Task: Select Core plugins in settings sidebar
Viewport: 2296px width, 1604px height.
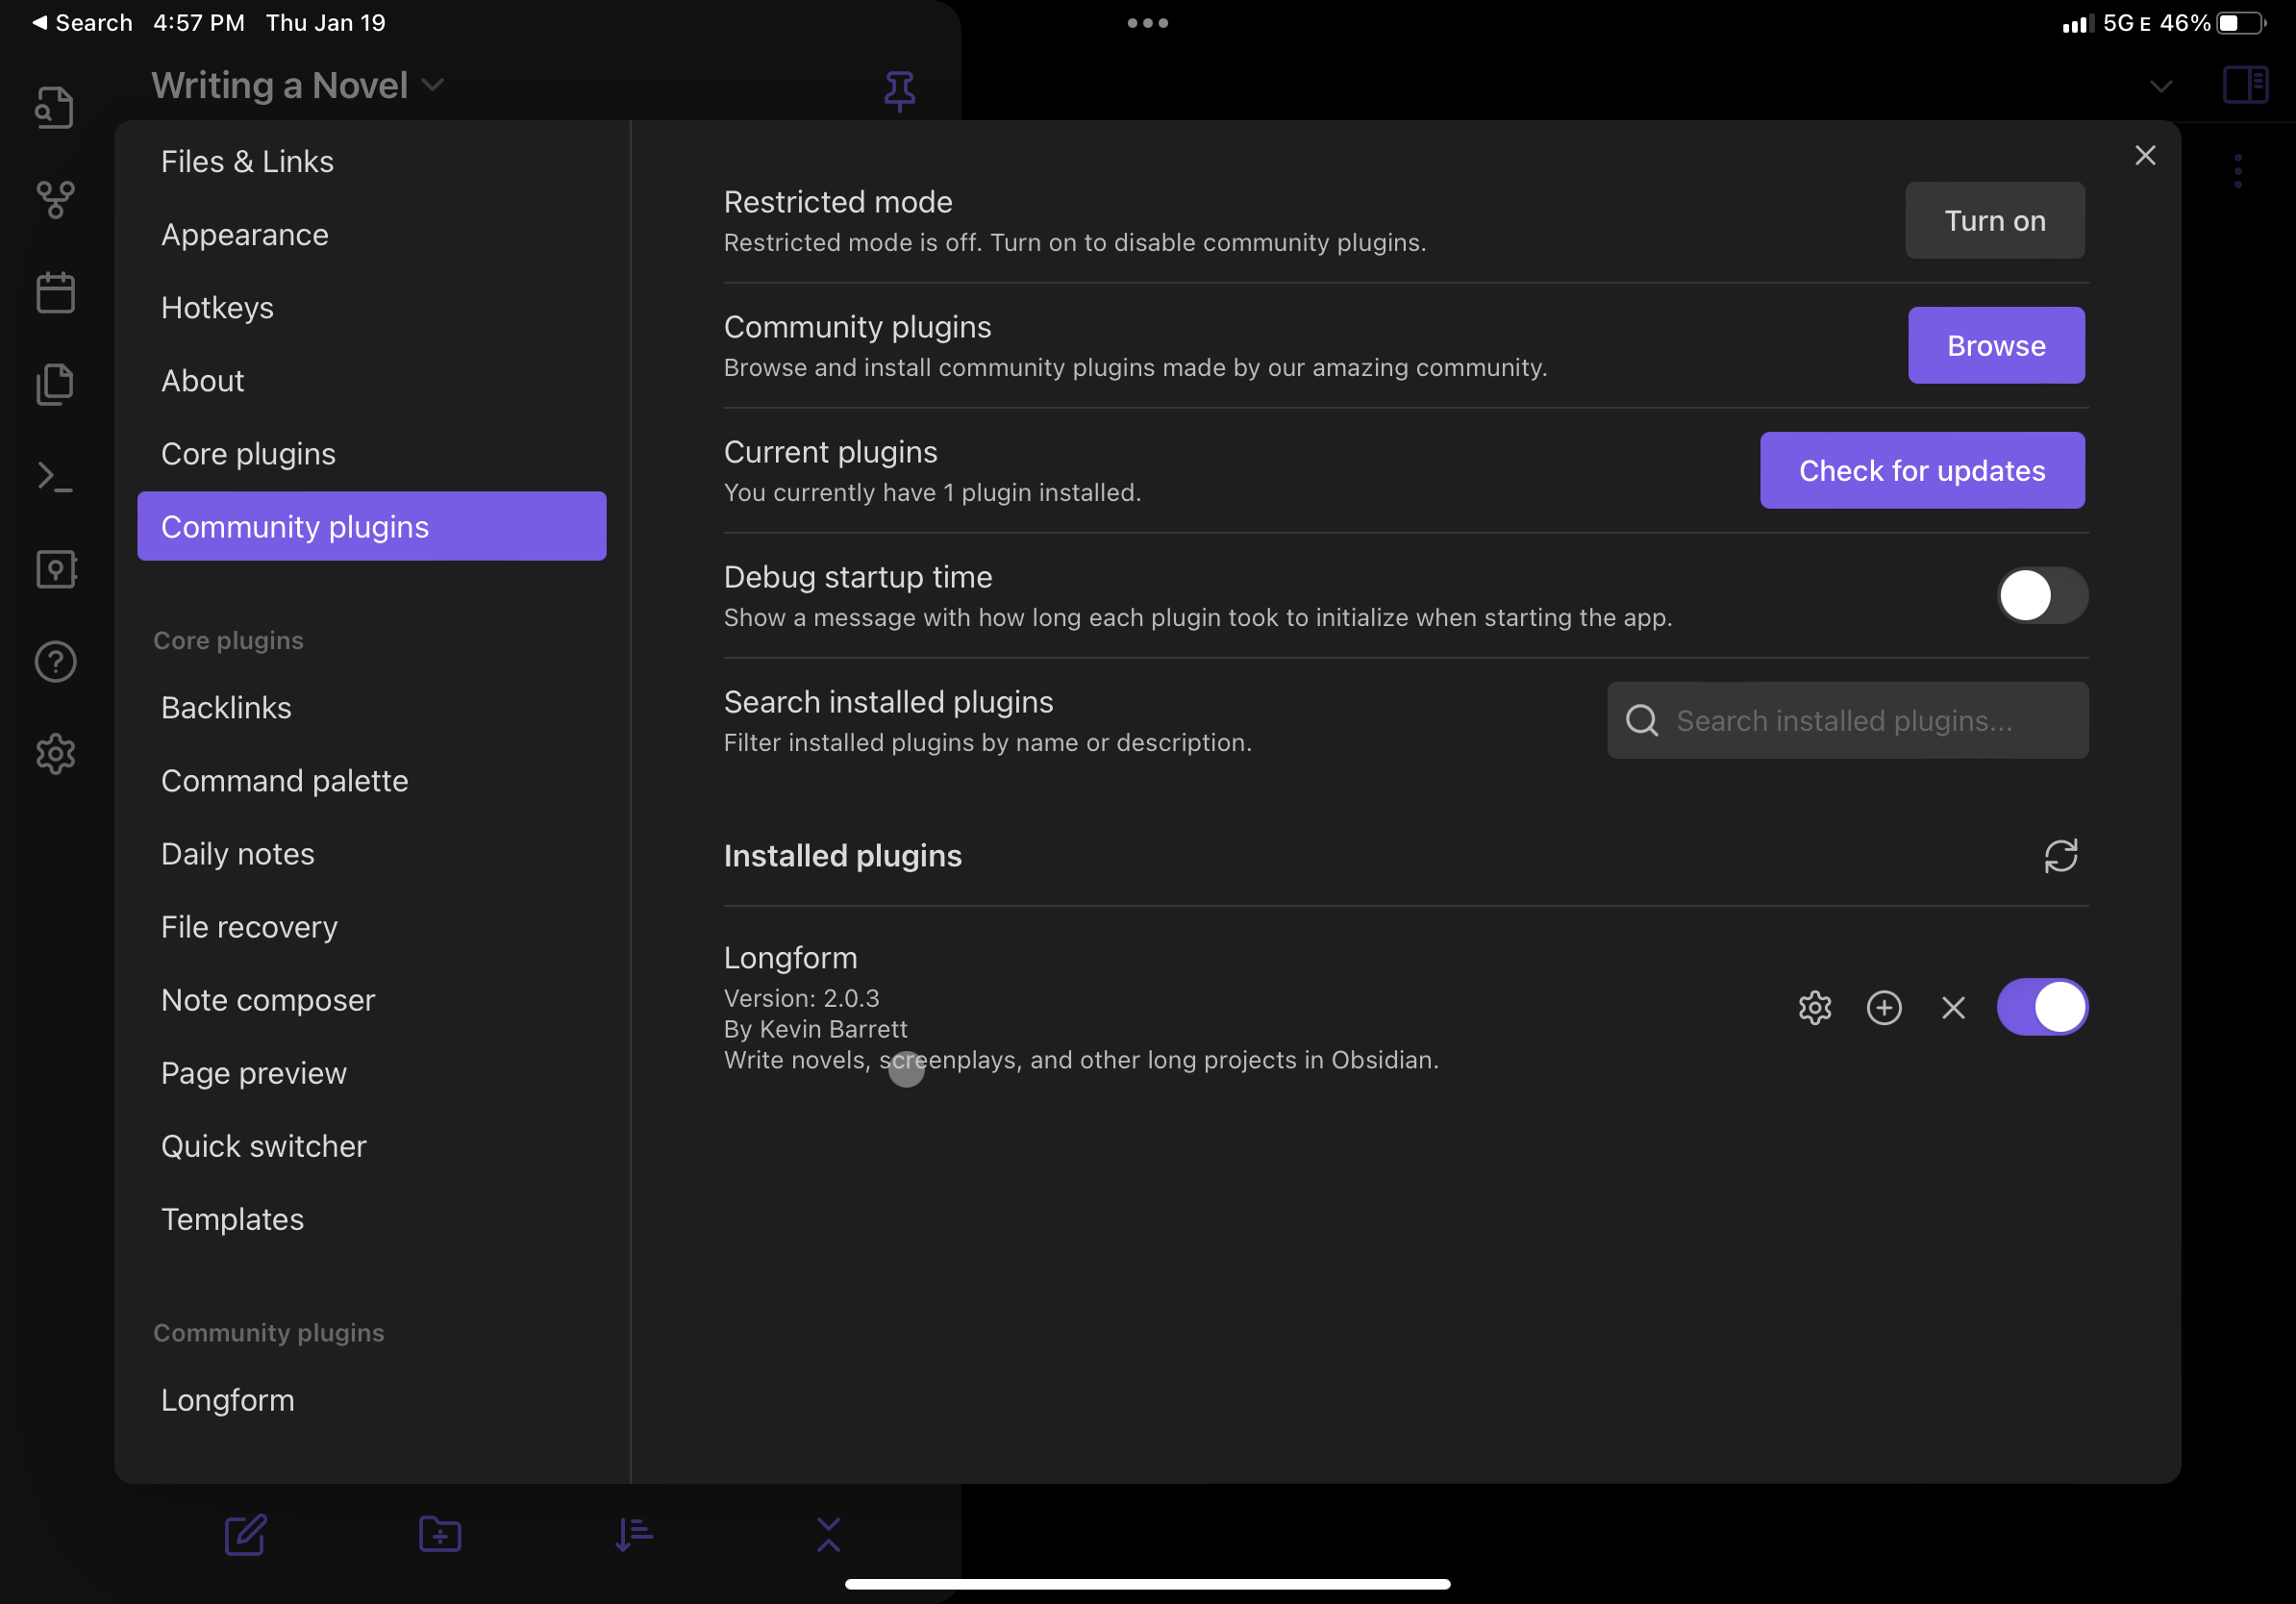Action: (x=248, y=453)
